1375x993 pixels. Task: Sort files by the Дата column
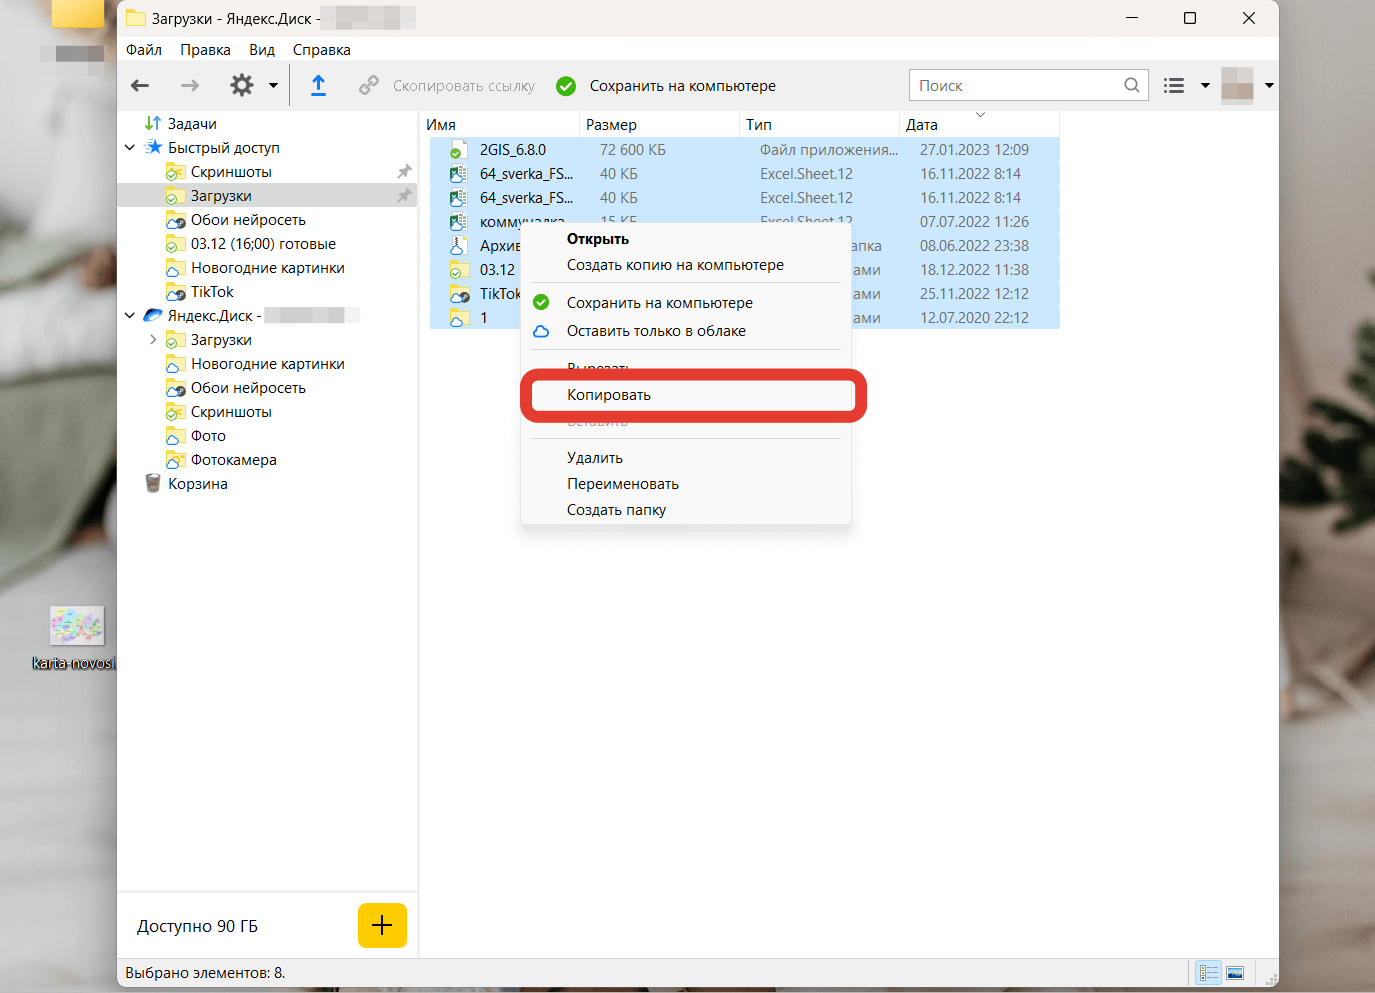[922, 125]
